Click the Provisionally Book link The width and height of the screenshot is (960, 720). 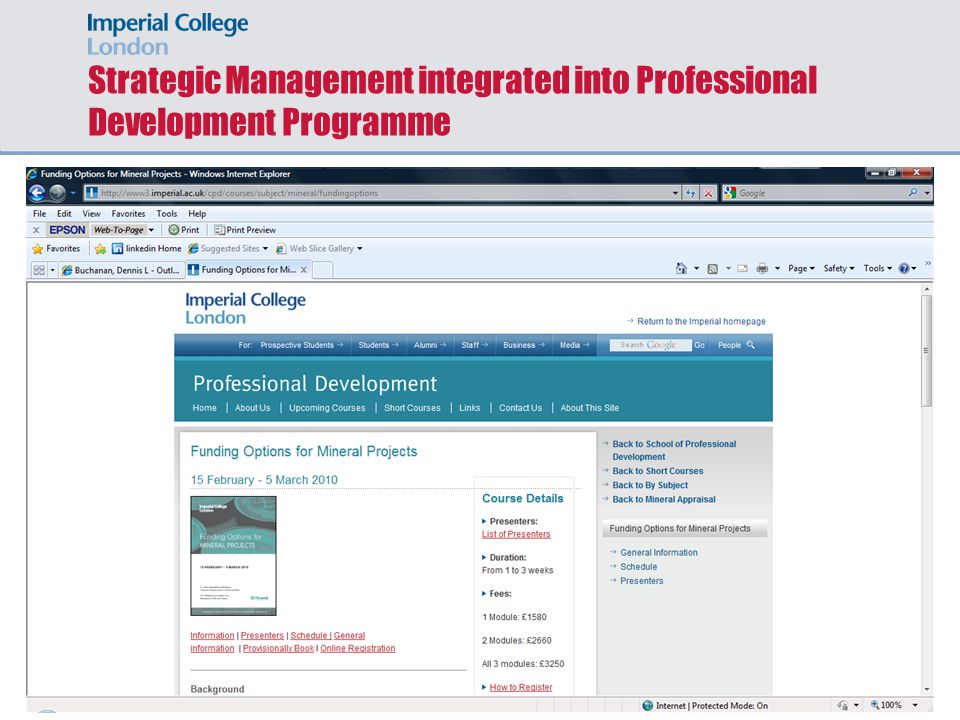(x=279, y=648)
